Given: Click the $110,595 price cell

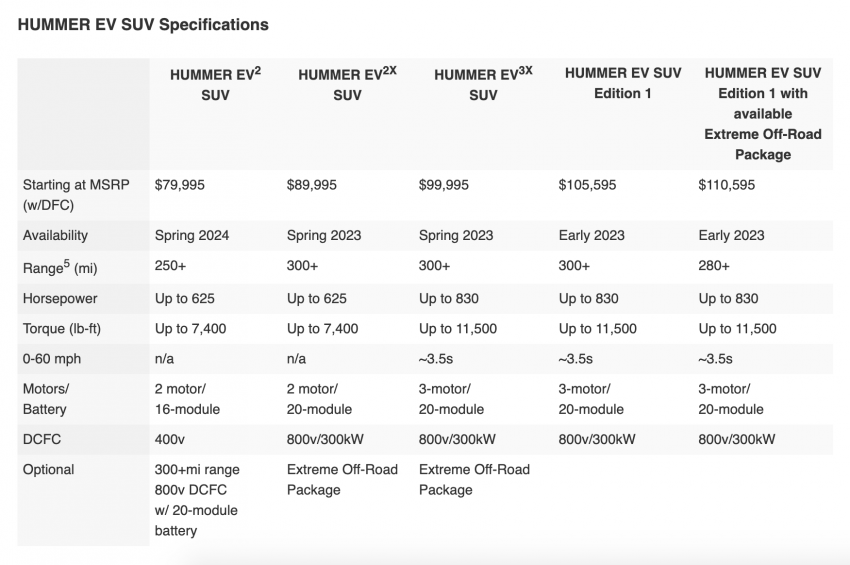Looking at the screenshot, I should [x=726, y=185].
